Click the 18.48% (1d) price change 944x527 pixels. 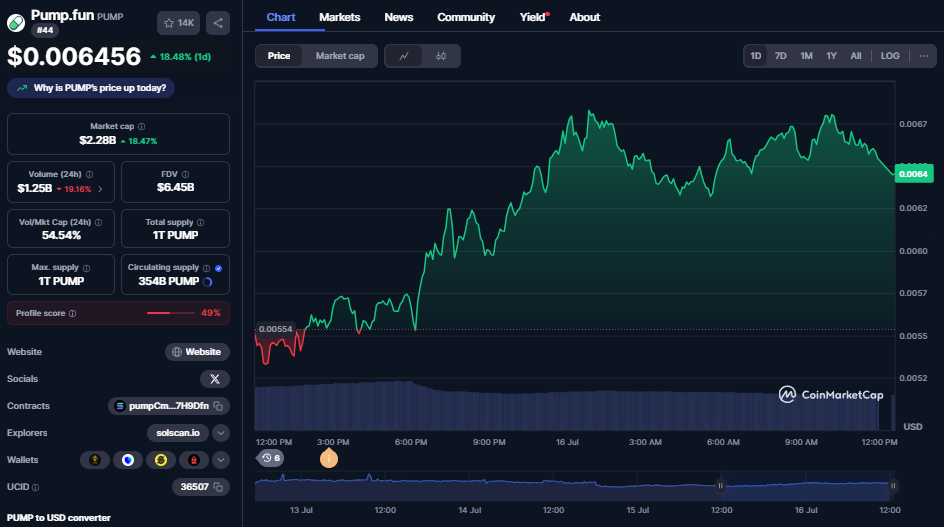pyautogui.click(x=181, y=57)
